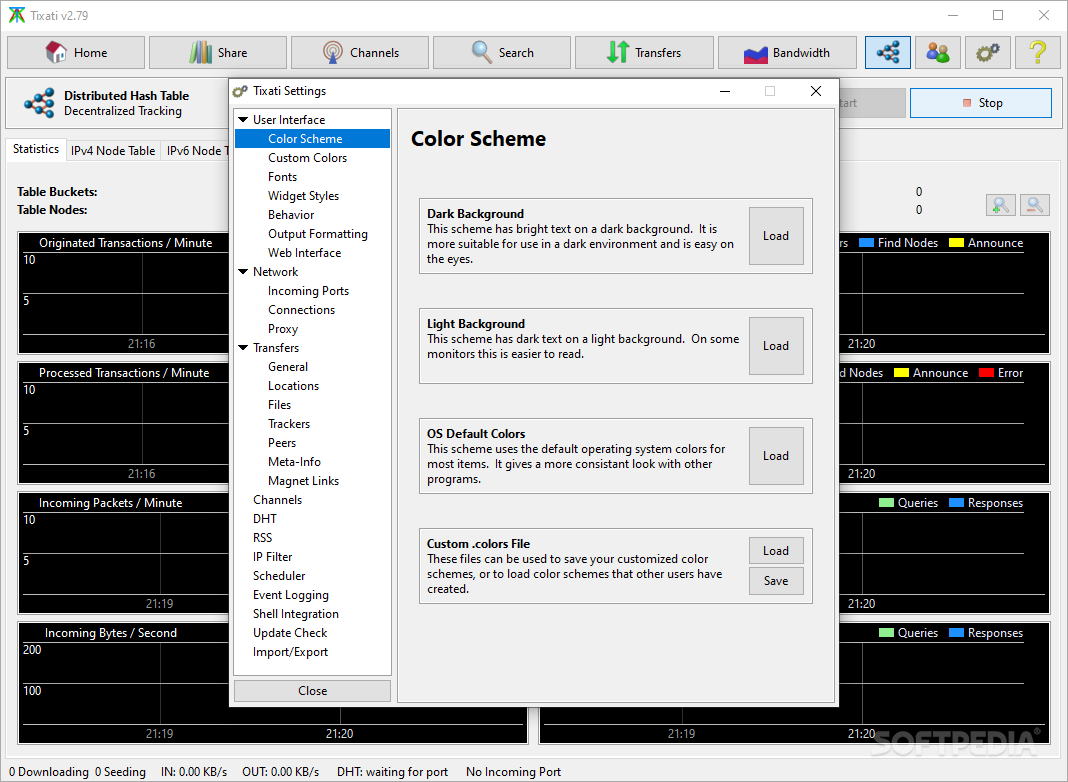Viewport: 1068px width, 782px height.
Task: Select Channels in the settings tree
Action: [x=277, y=500]
